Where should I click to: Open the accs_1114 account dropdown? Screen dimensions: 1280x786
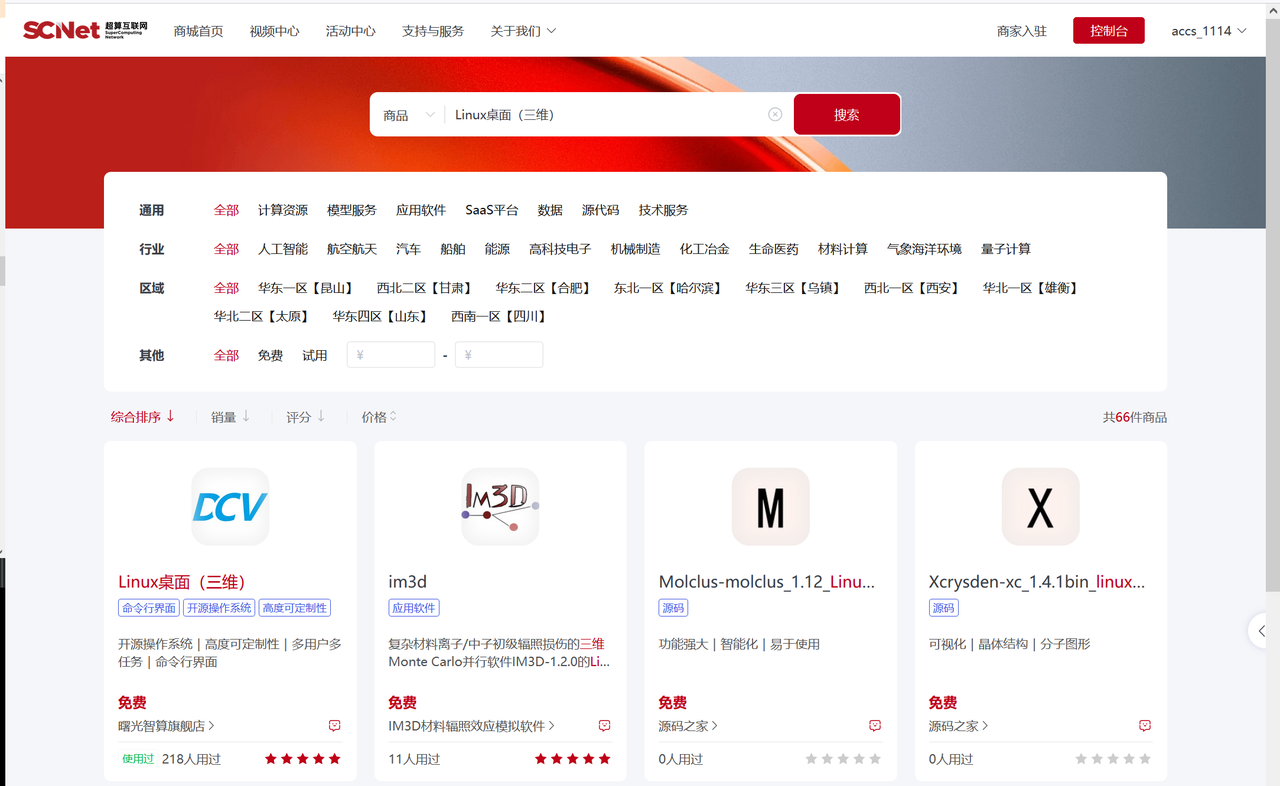tap(1209, 31)
